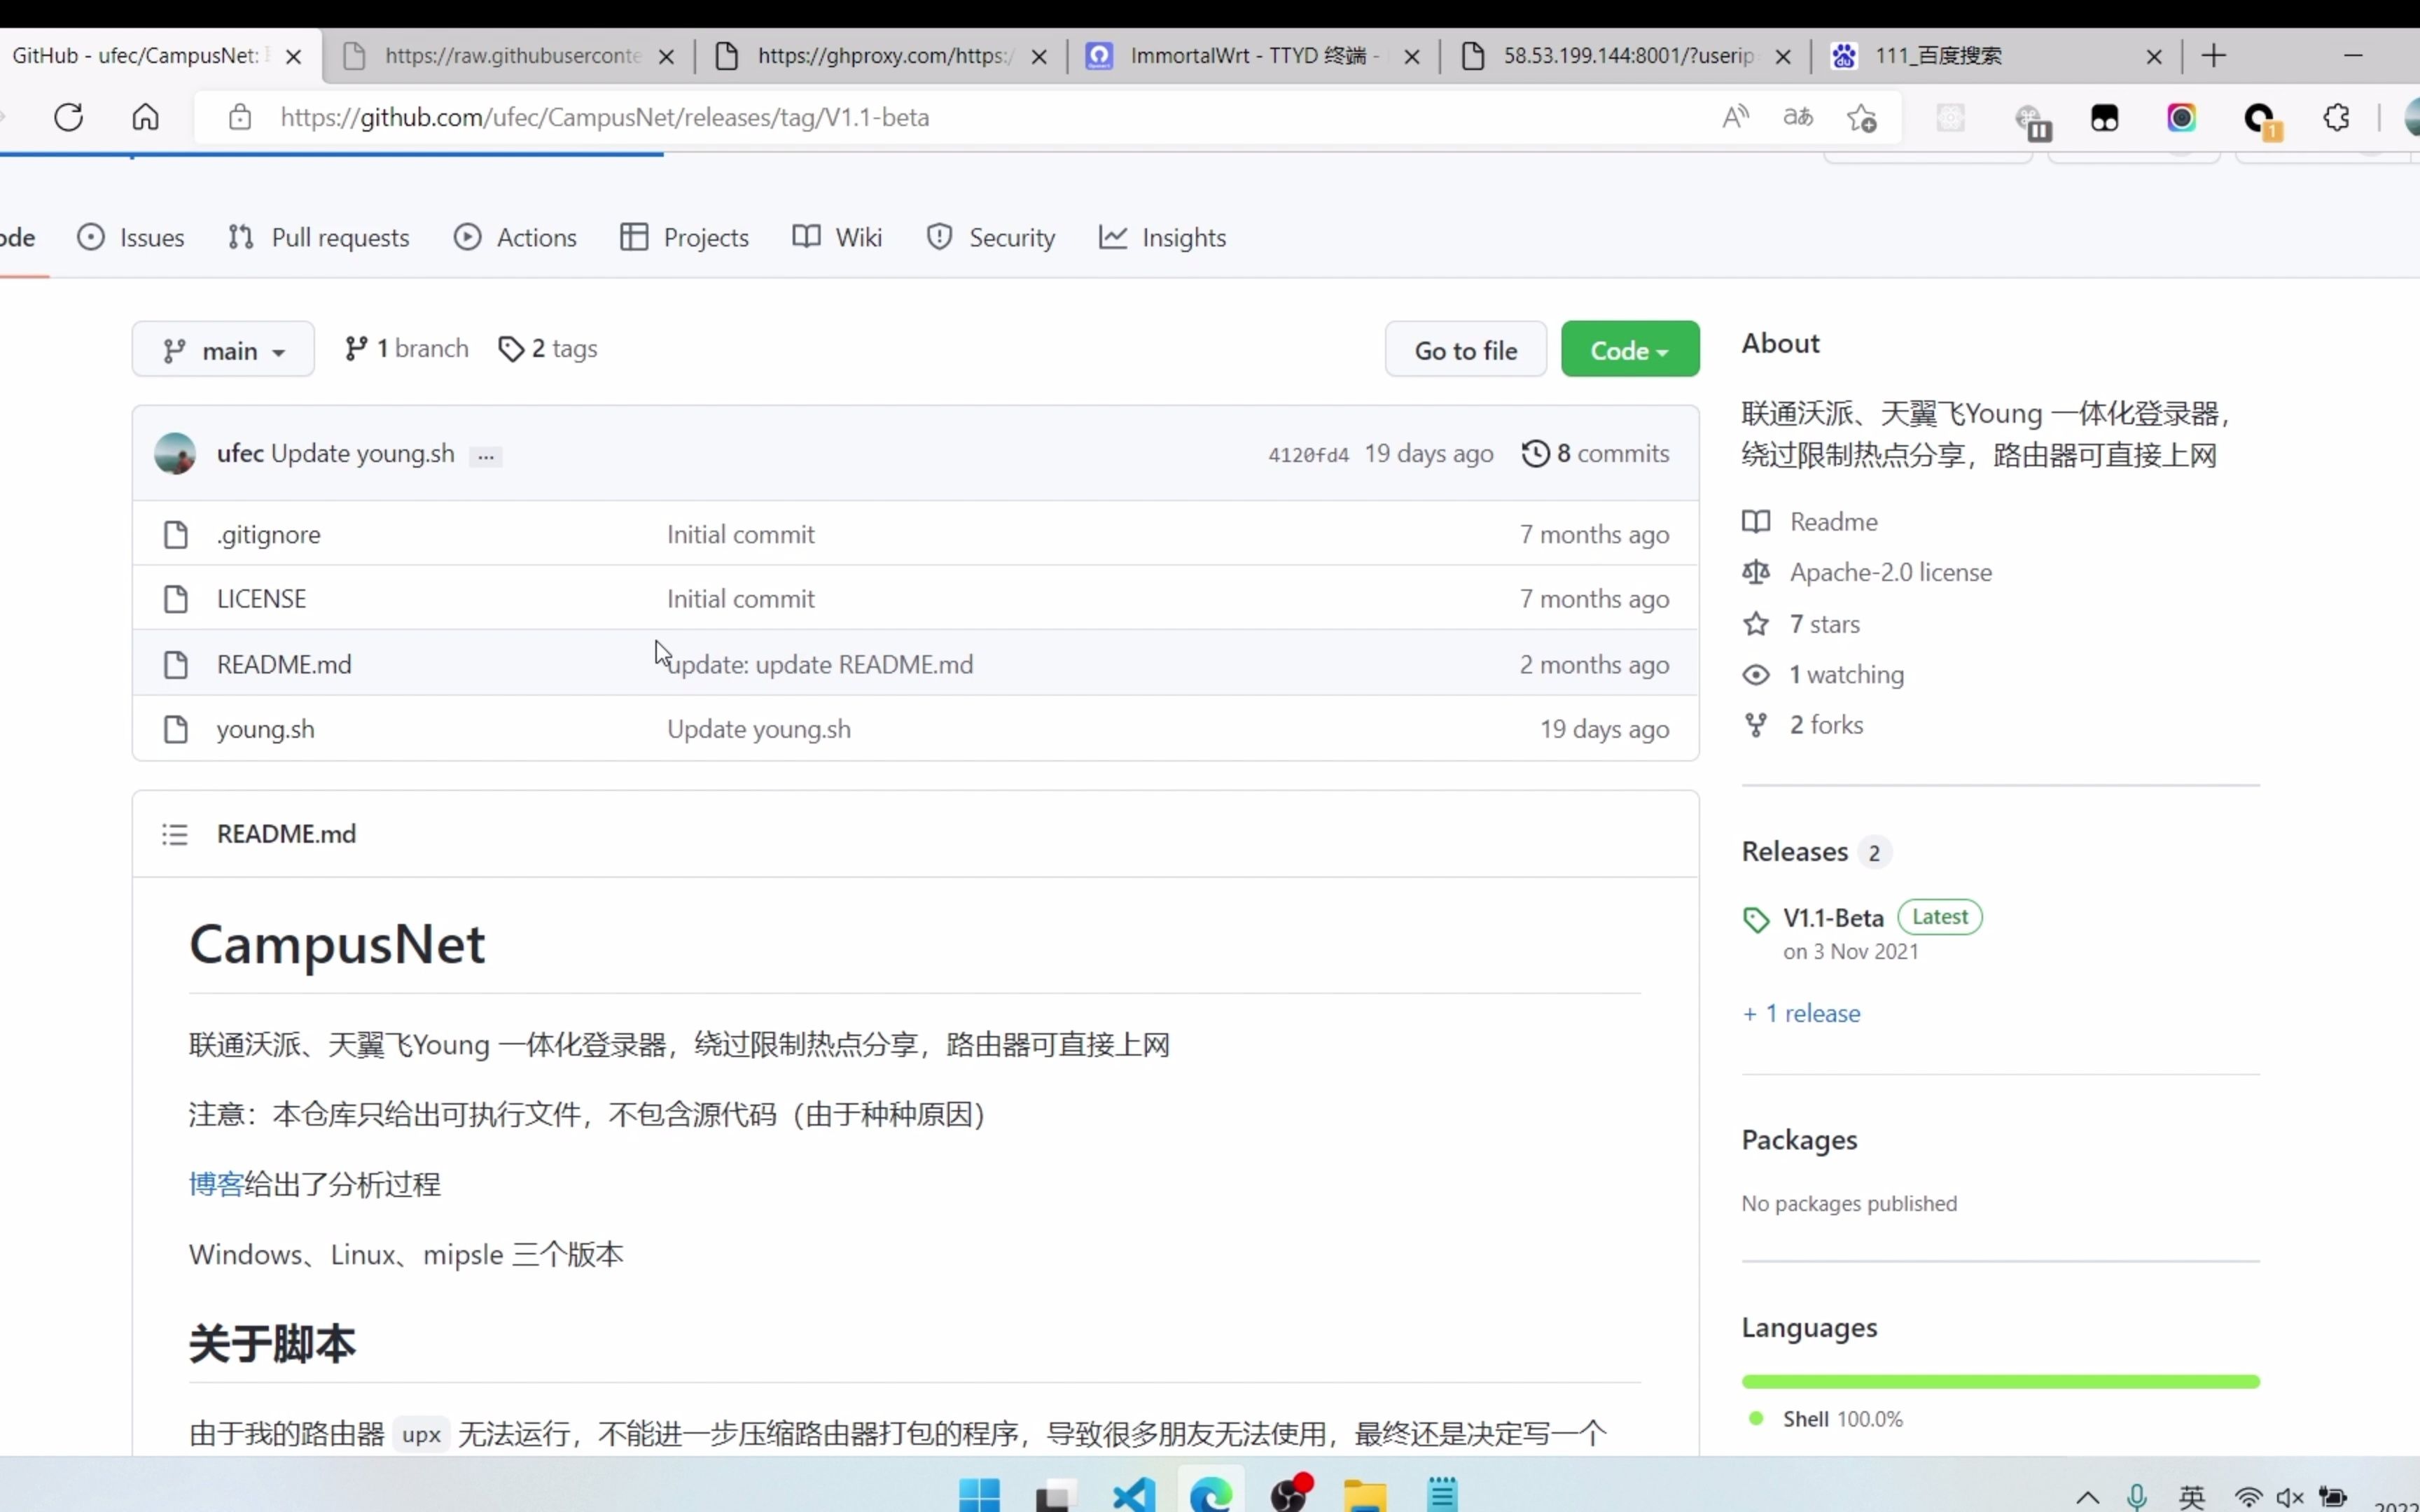
Task: Open the .gitignore file
Action: coord(269,534)
